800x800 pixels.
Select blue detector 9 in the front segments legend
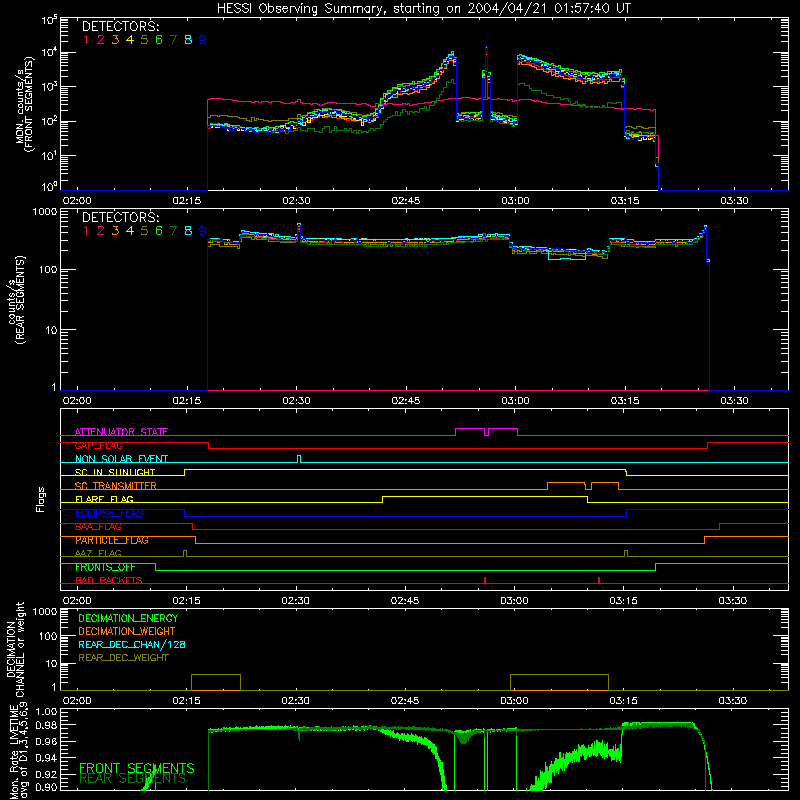click(x=203, y=40)
